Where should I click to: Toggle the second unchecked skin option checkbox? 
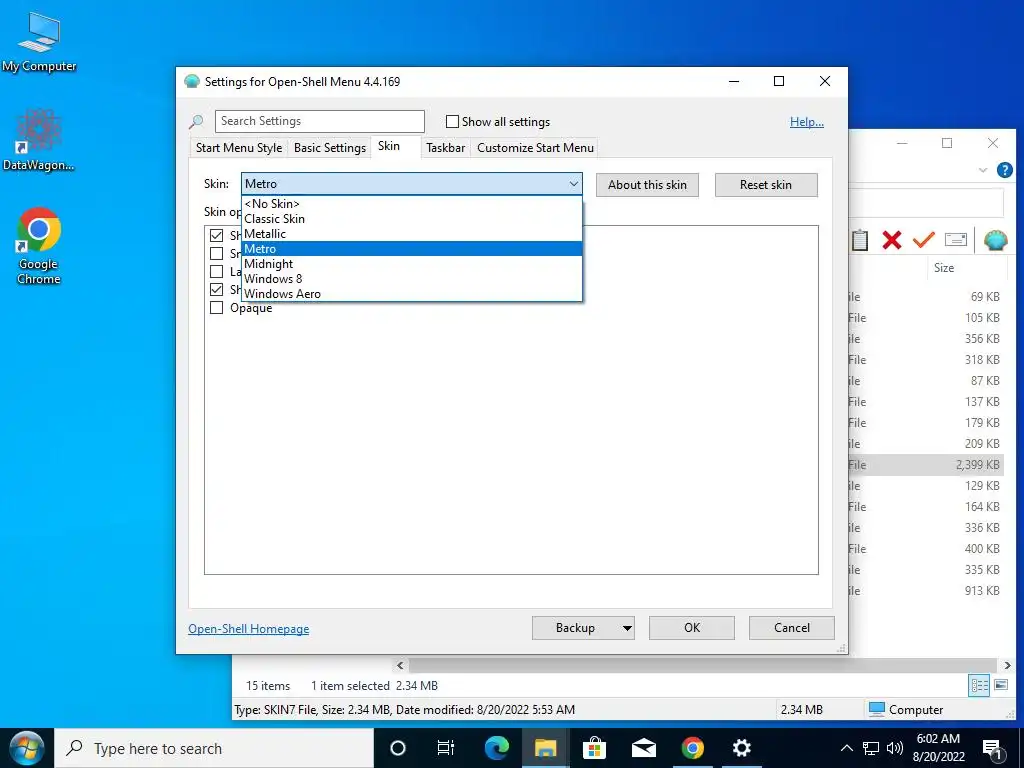pyautogui.click(x=217, y=253)
